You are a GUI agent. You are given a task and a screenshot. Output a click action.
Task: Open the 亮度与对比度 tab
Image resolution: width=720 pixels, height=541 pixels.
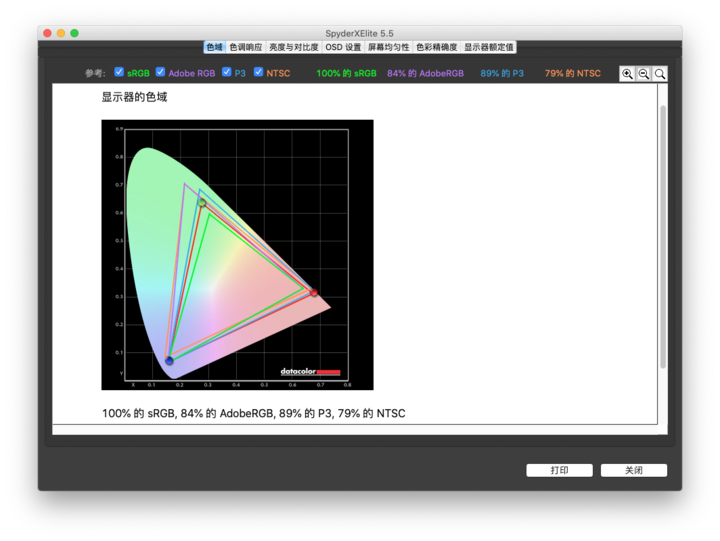[x=293, y=47]
